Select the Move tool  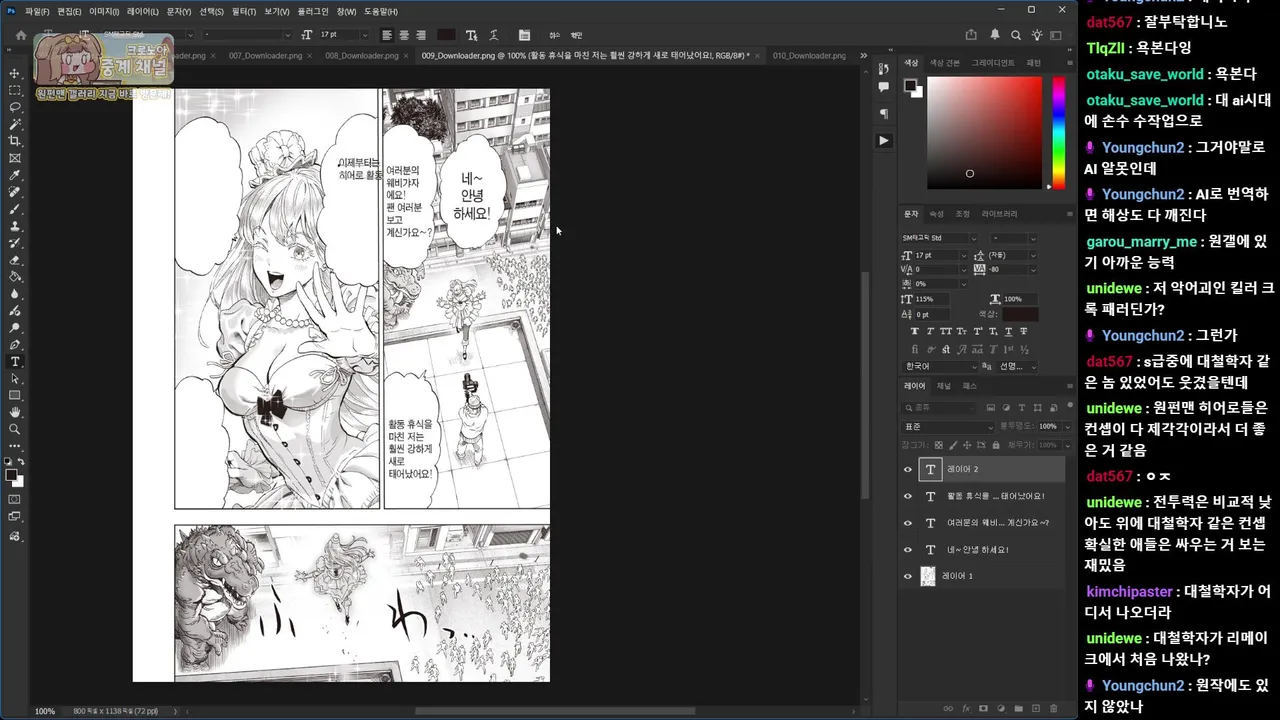click(x=15, y=73)
